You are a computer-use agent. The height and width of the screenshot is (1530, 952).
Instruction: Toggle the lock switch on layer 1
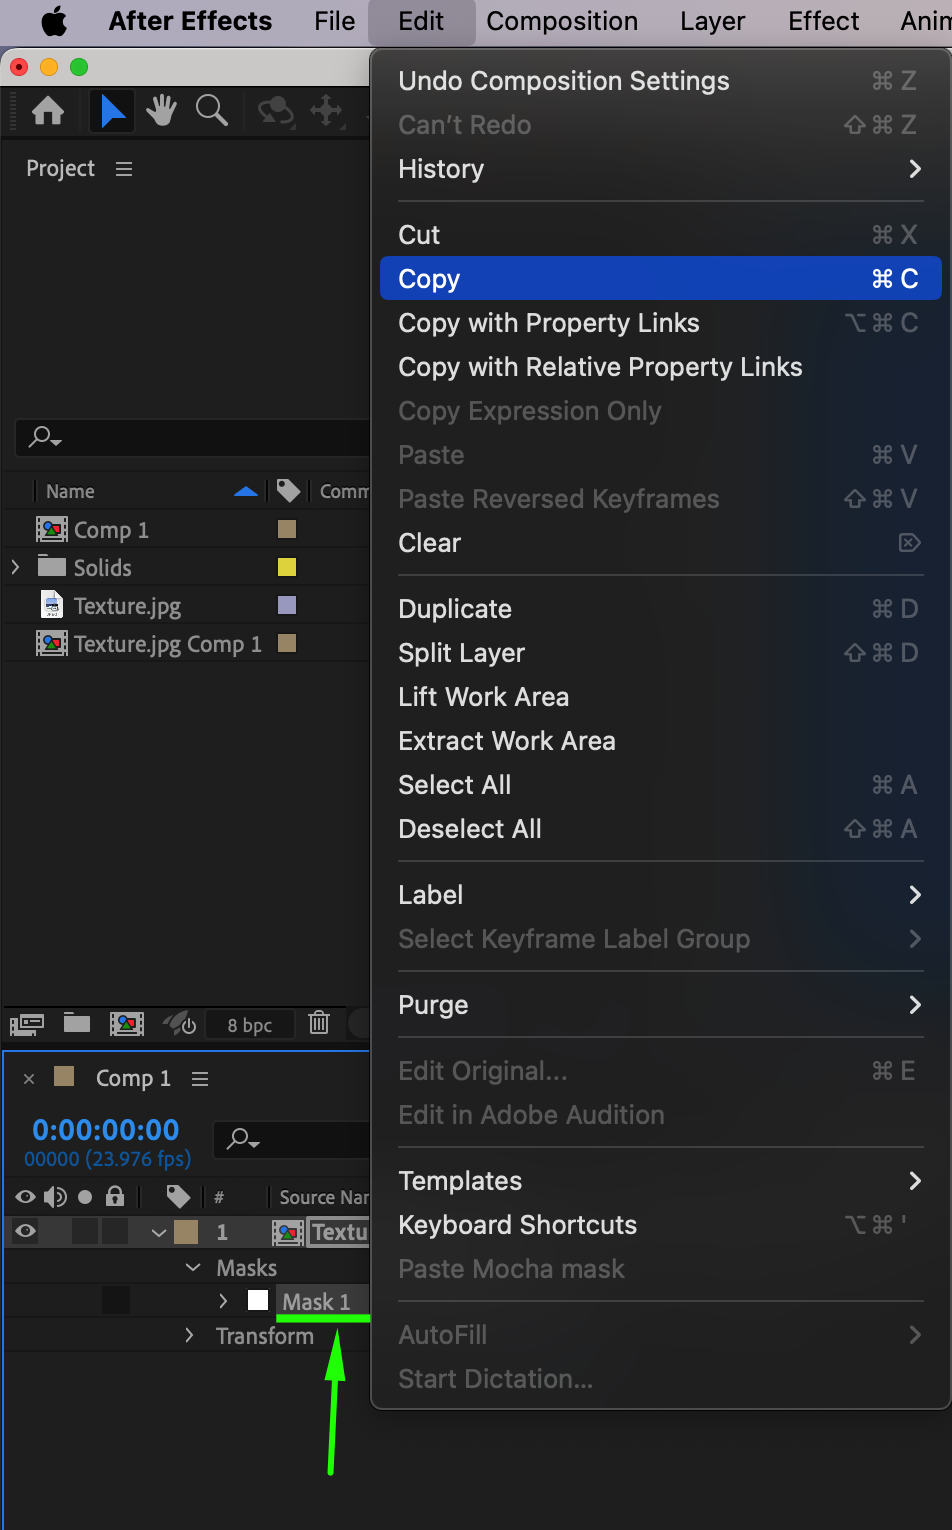click(x=116, y=1231)
